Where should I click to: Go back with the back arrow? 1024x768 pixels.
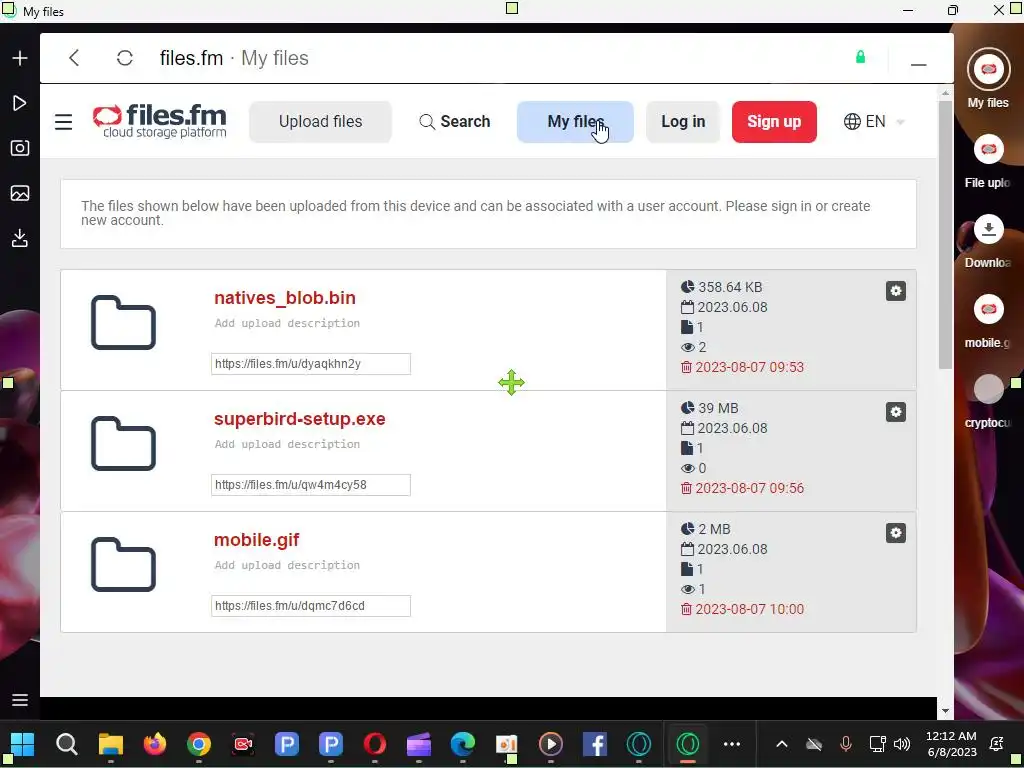(x=74, y=58)
